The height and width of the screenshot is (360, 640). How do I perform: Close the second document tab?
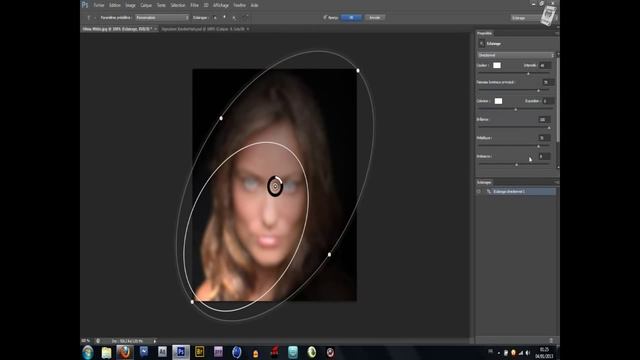248,29
